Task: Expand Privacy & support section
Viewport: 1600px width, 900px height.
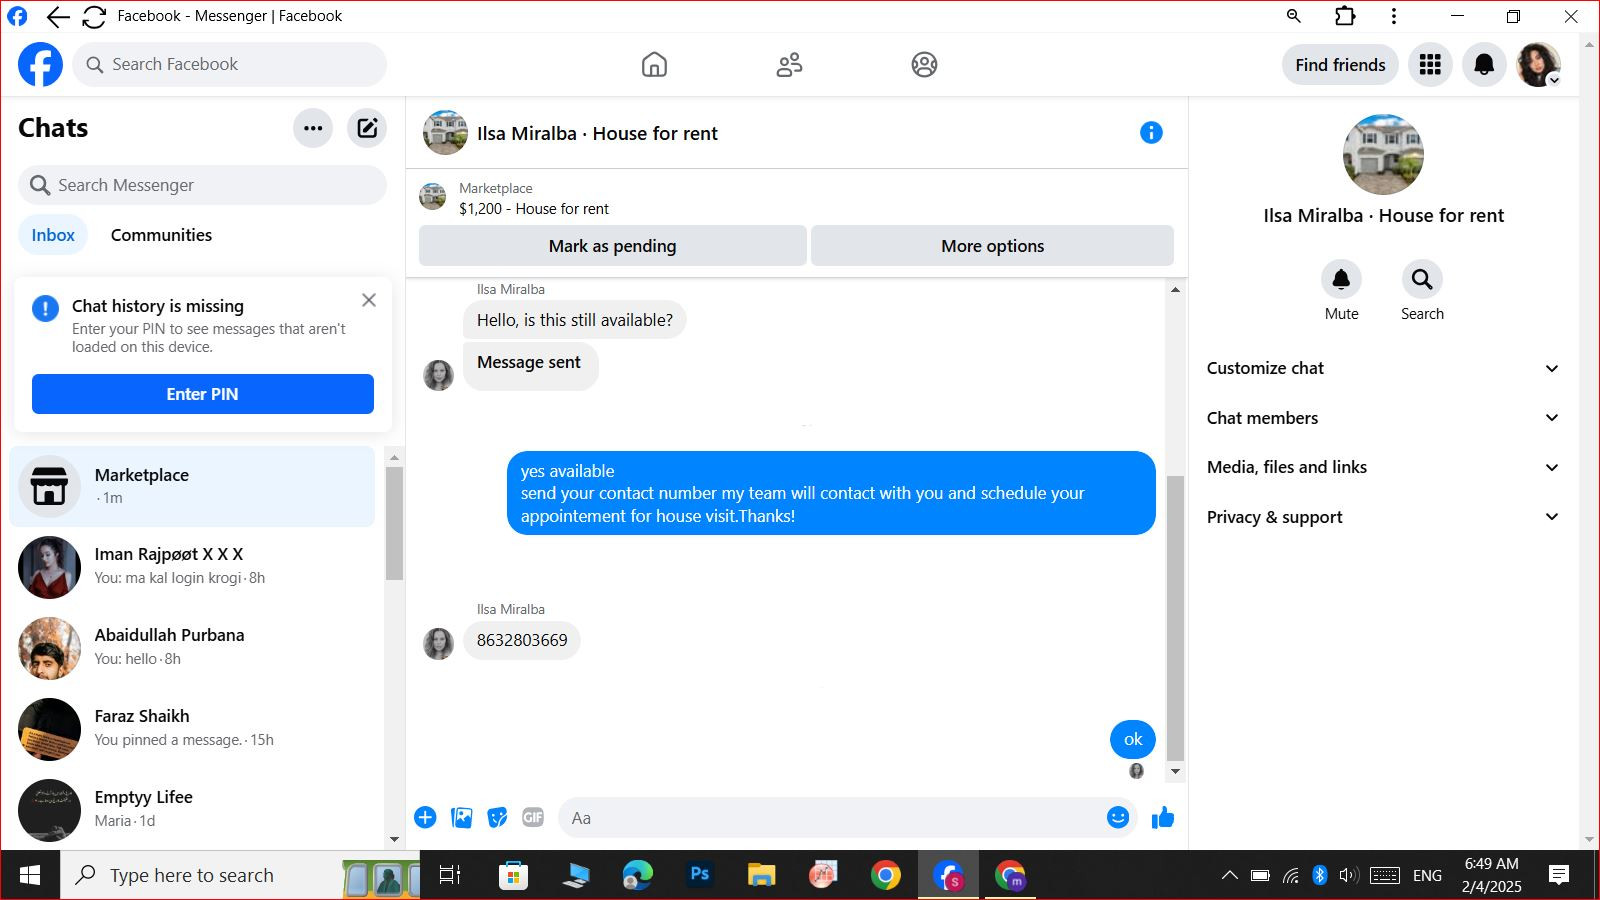Action: [1383, 517]
